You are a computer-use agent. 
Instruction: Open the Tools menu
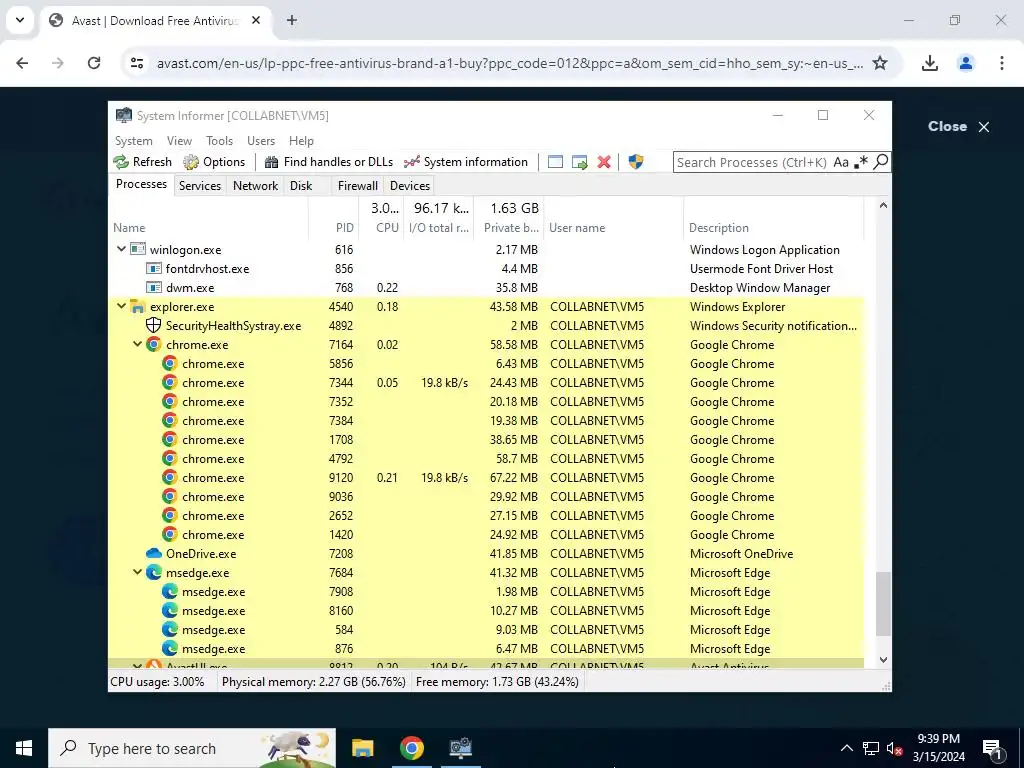pos(219,141)
